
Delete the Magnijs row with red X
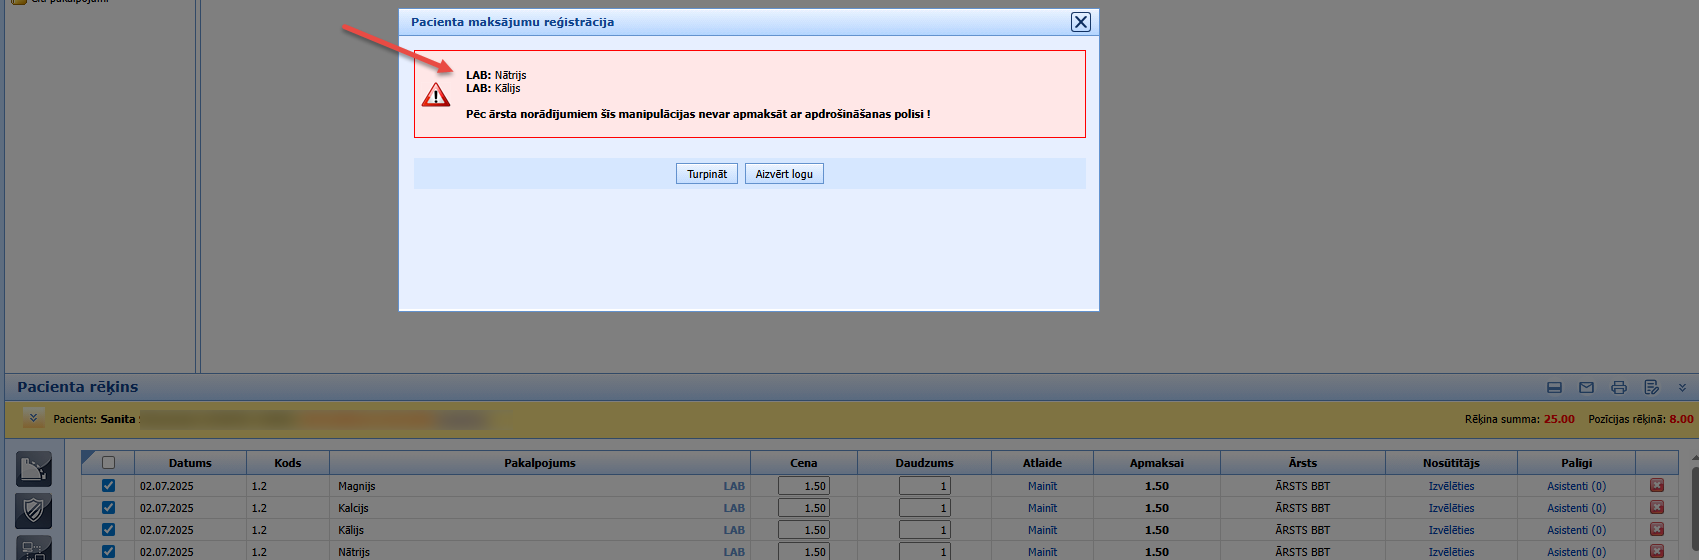(x=1657, y=485)
